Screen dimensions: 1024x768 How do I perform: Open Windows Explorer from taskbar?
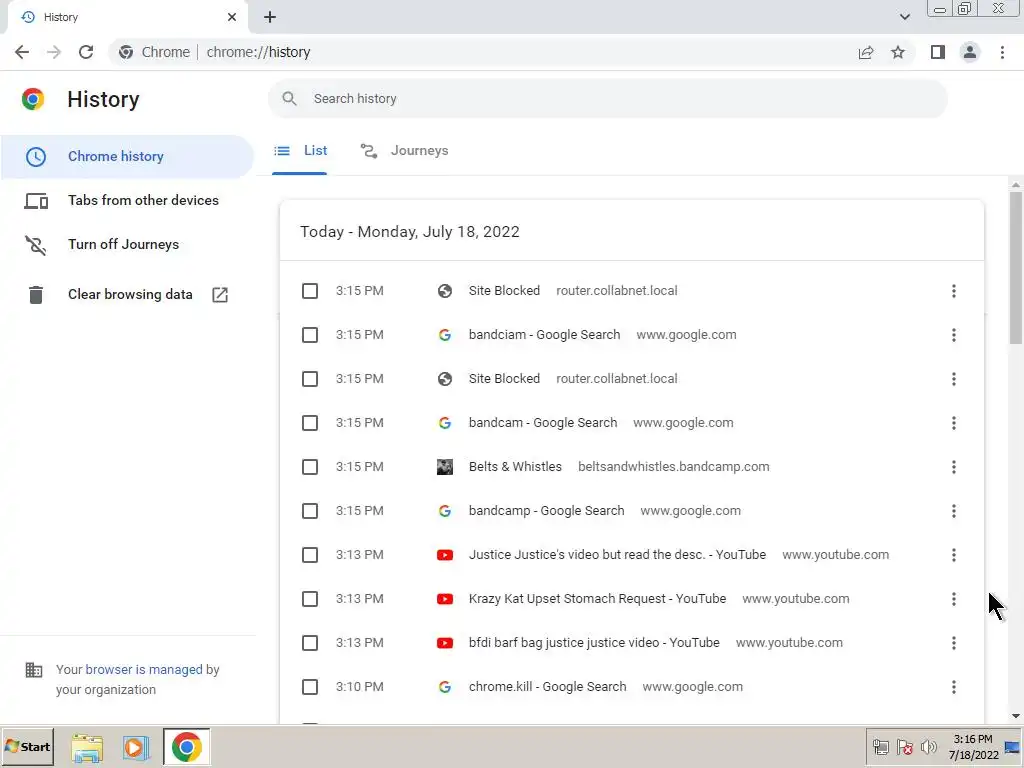(87, 748)
